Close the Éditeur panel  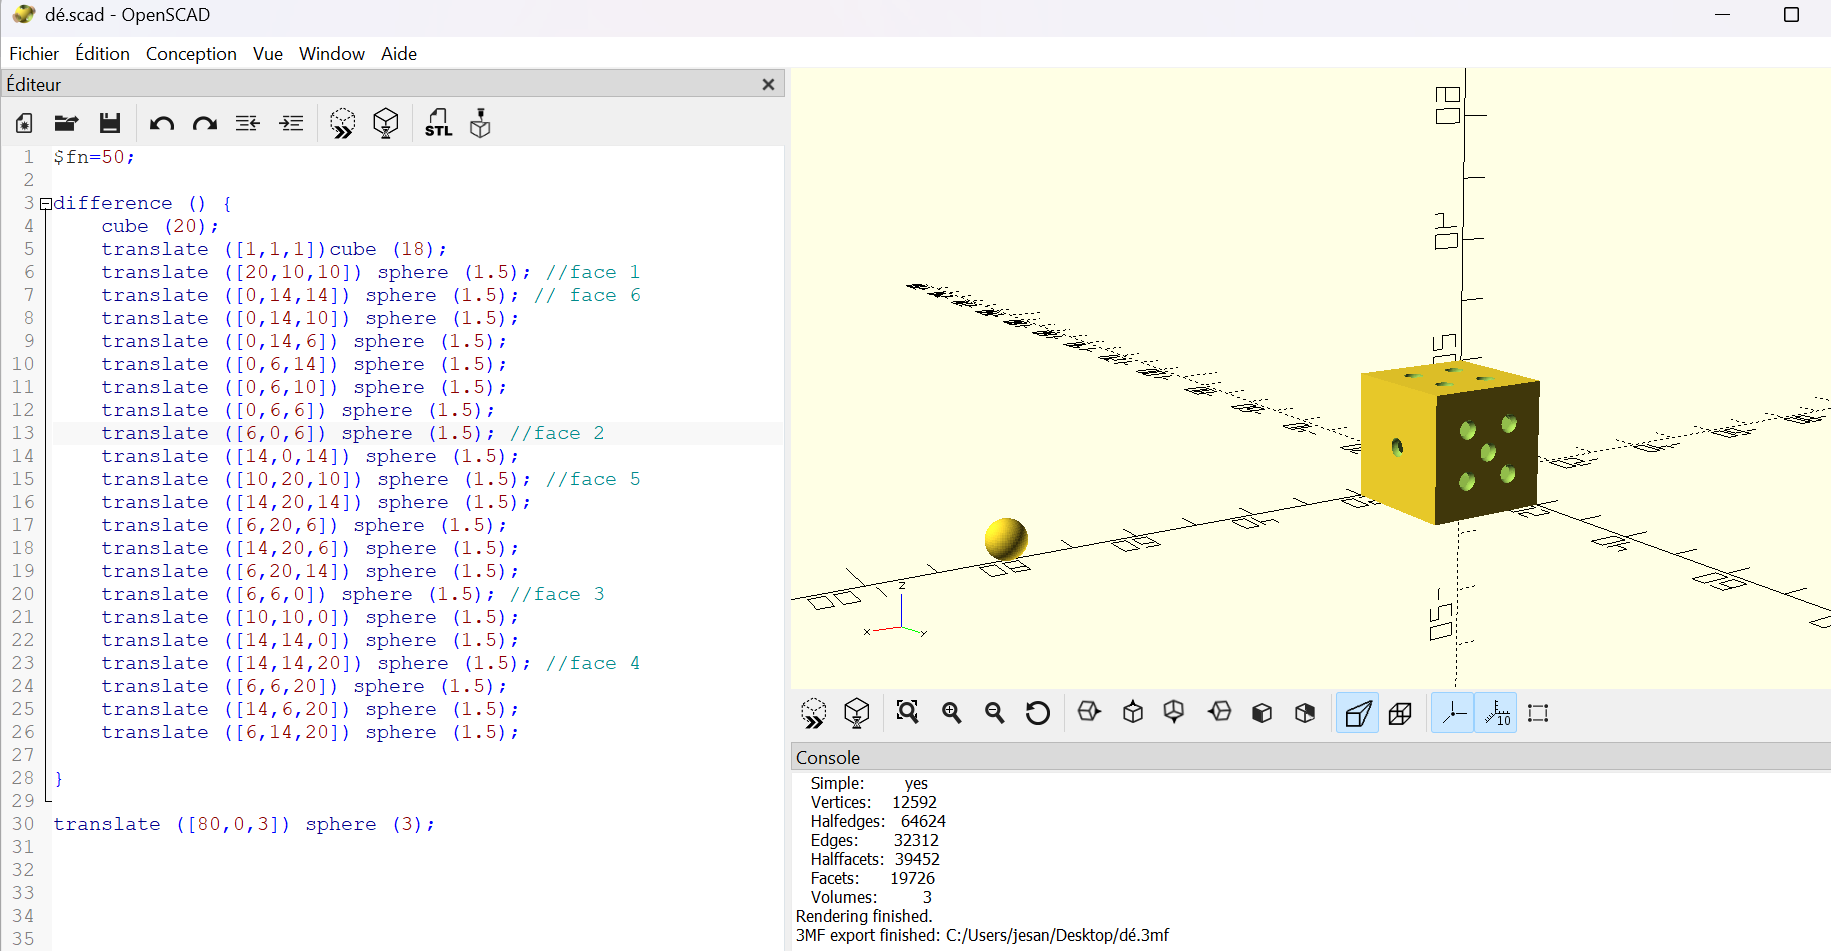[768, 85]
